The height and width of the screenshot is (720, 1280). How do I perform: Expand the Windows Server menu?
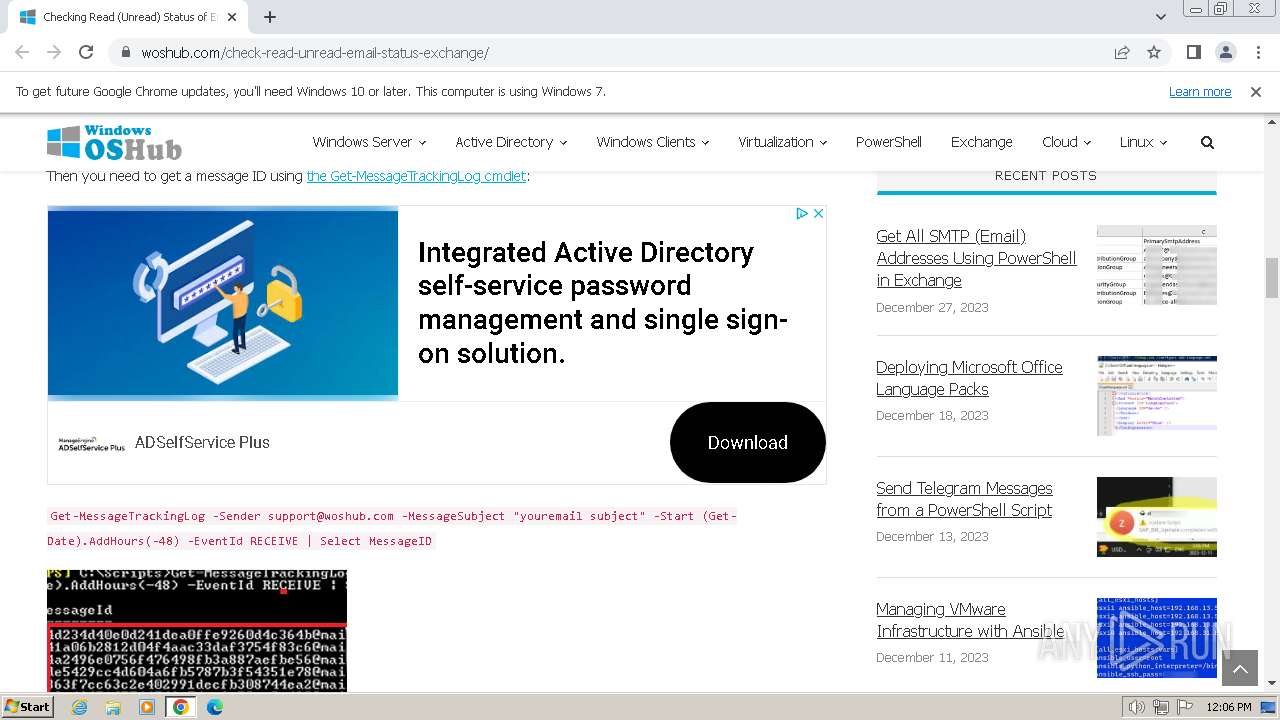(x=369, y=142)
